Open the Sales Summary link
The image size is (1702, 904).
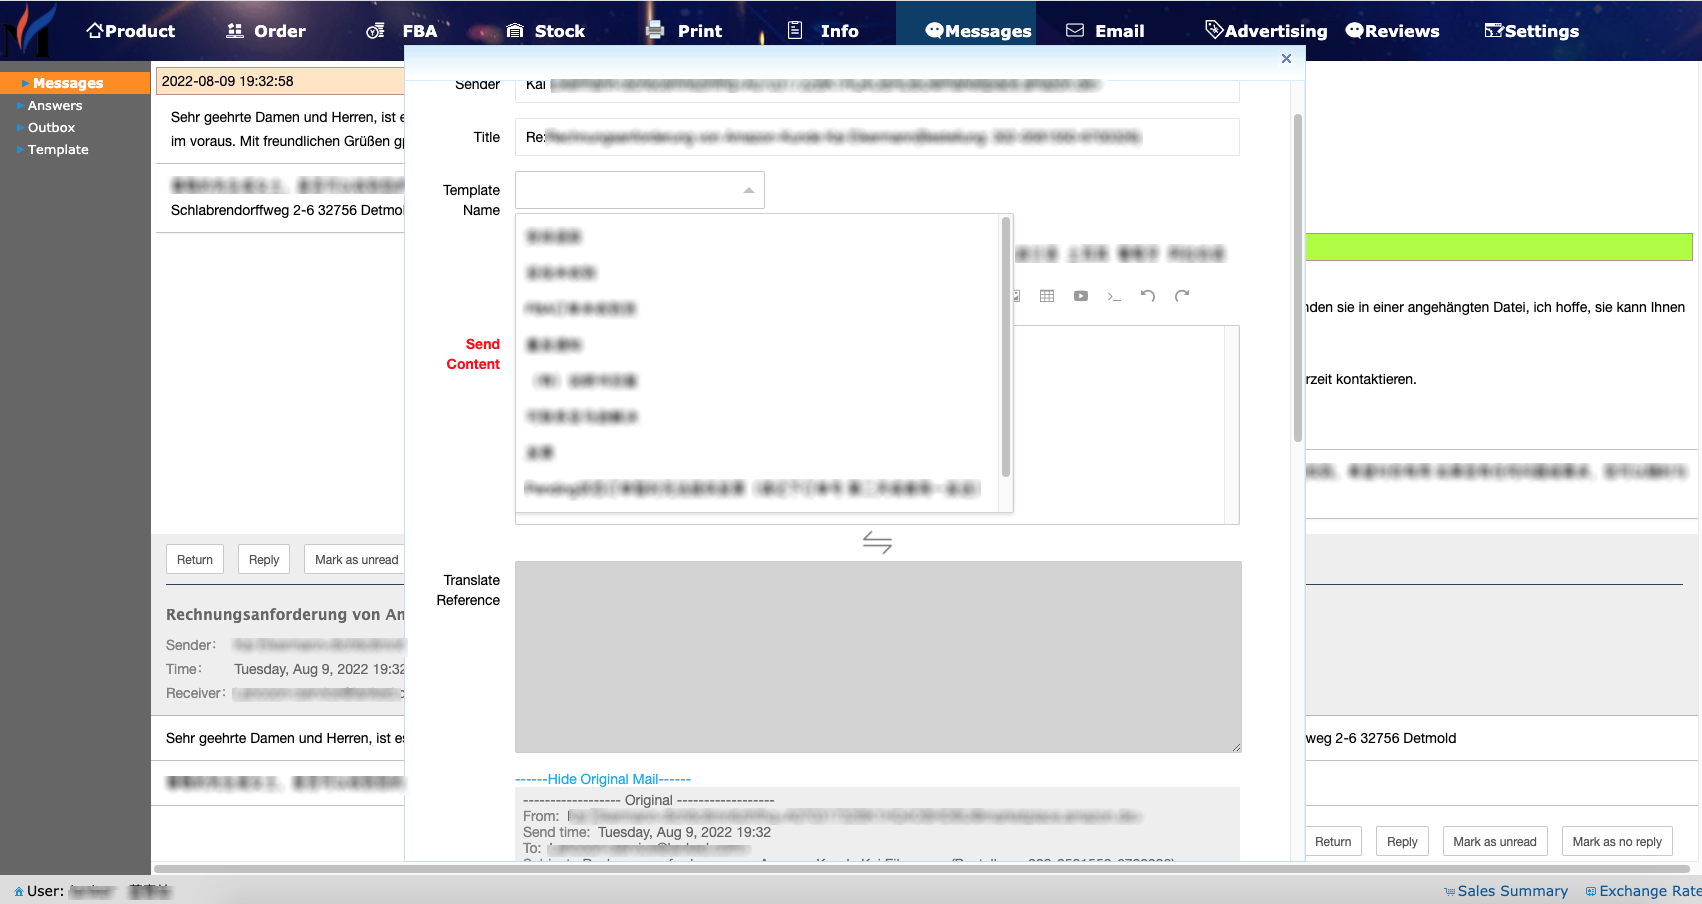(1511, 891)
